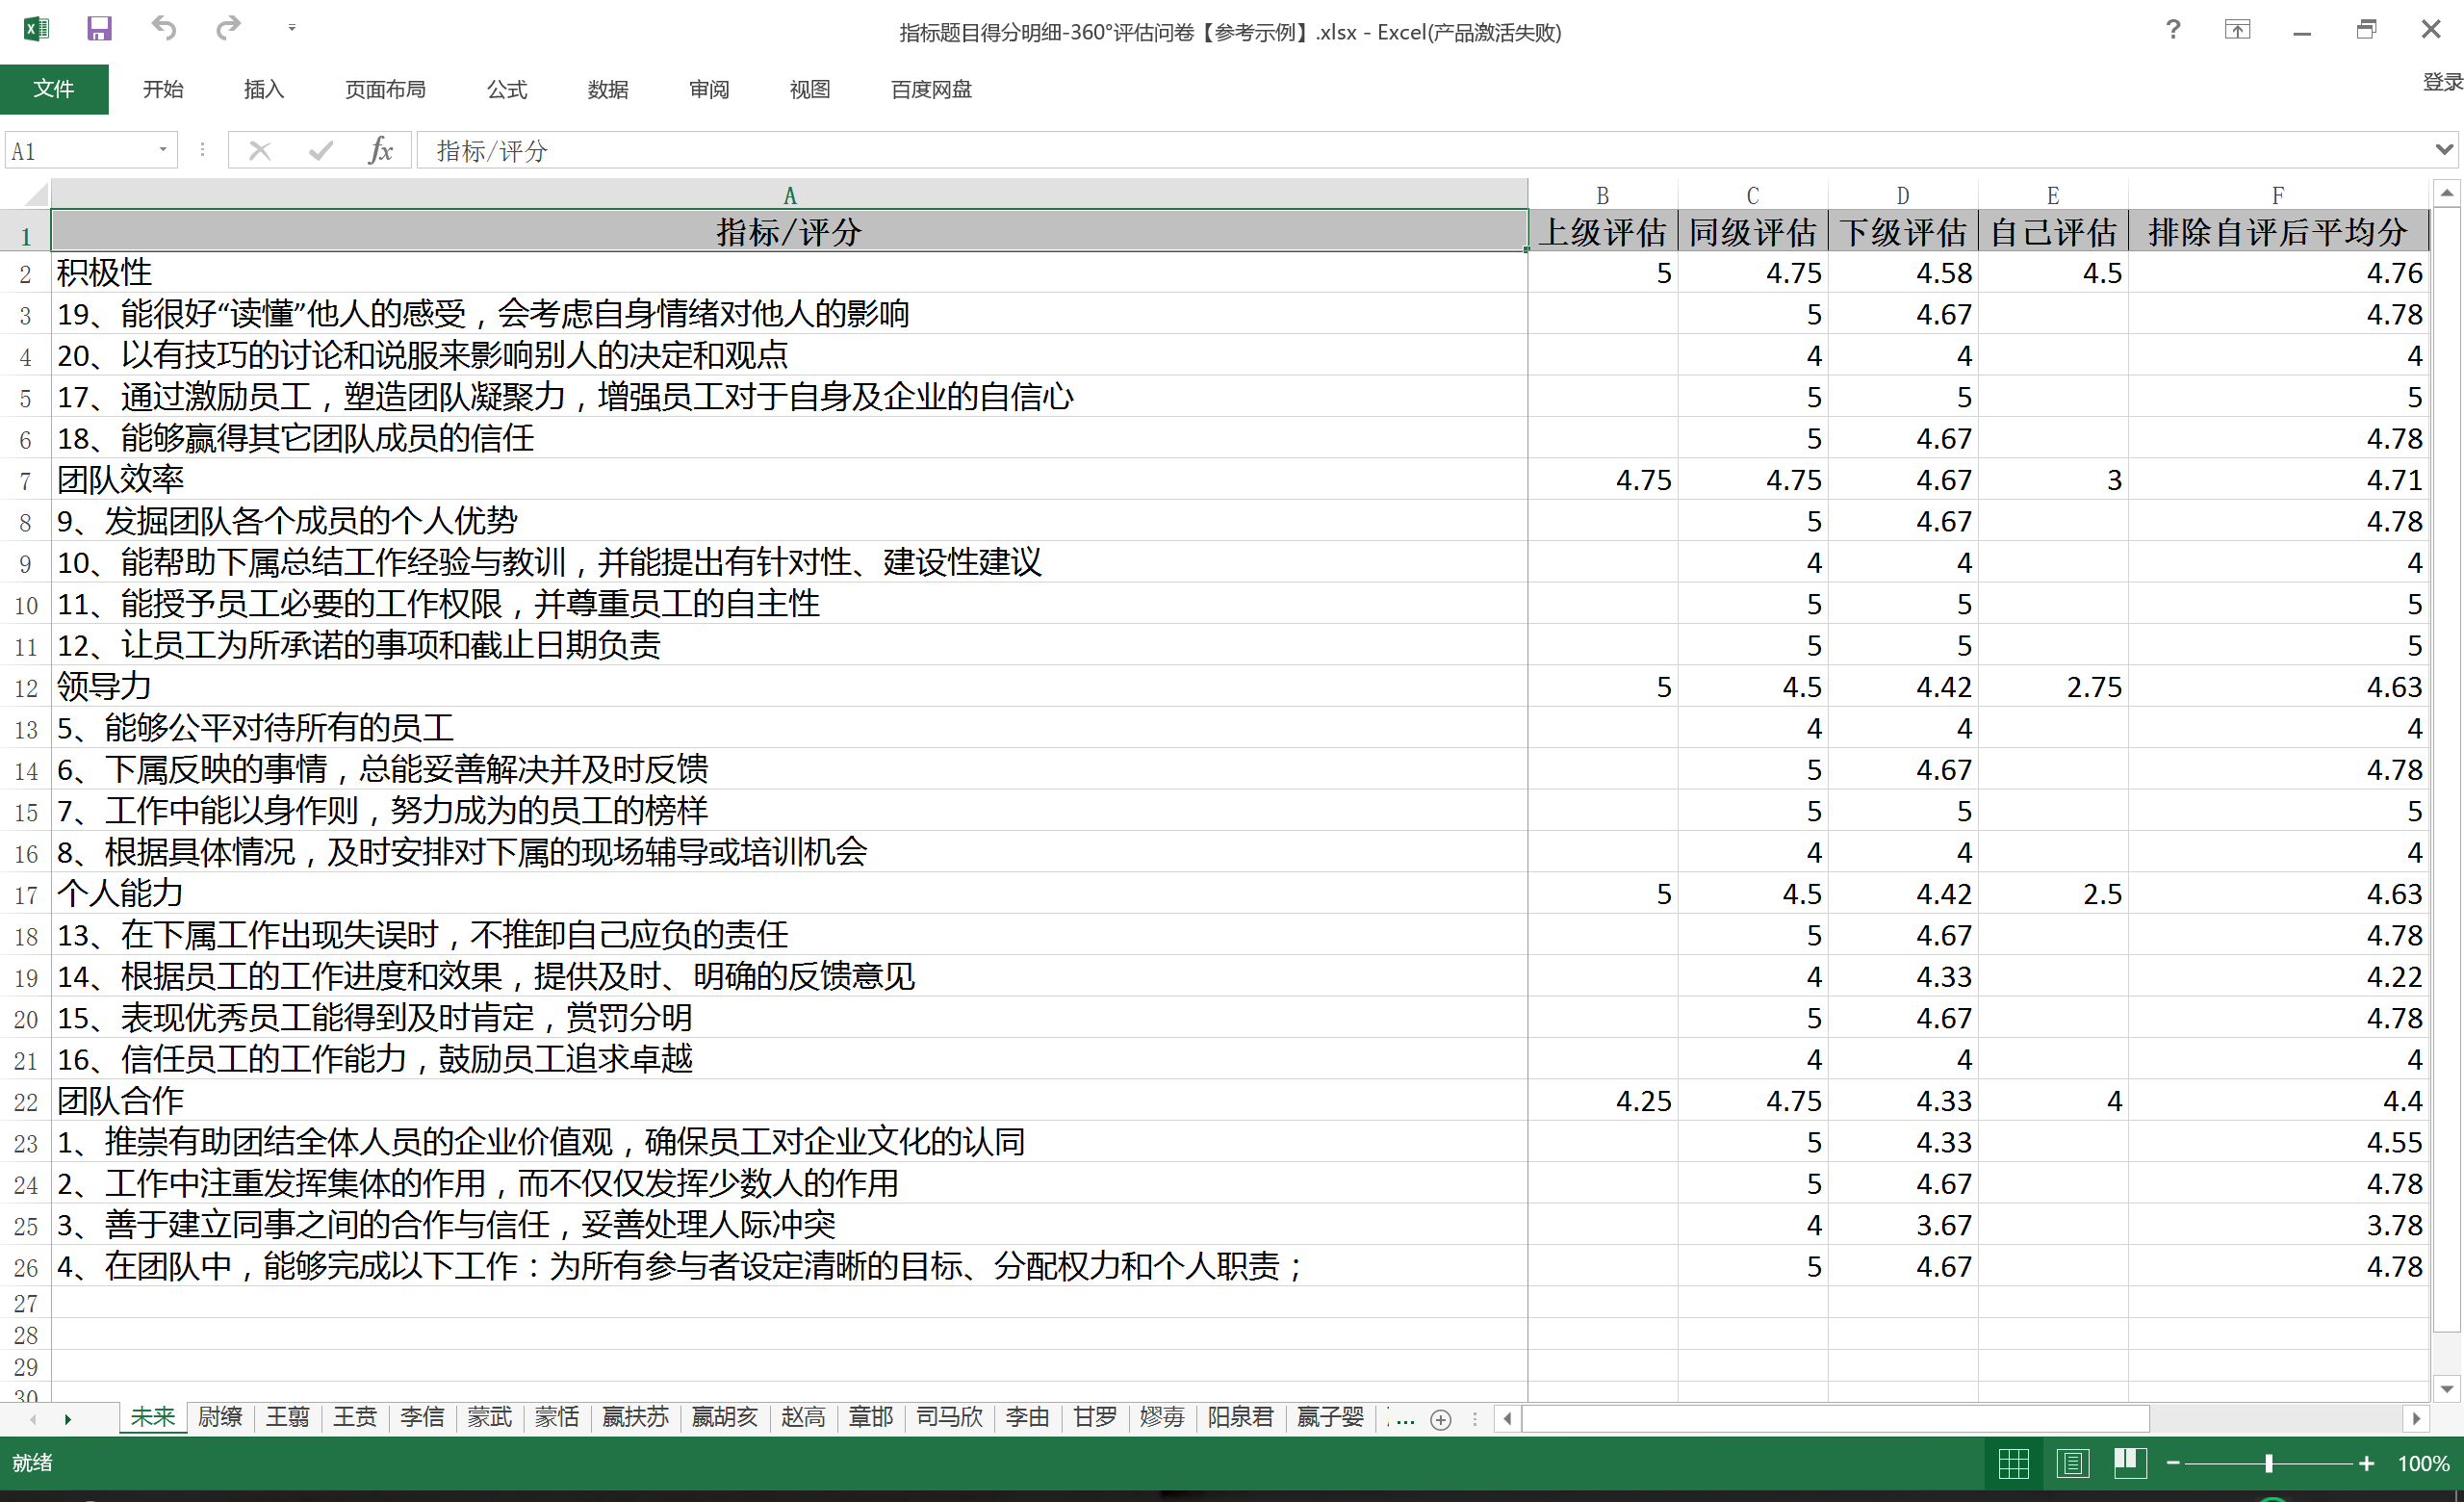Expand the formula bar chevron
This screenshot has height=1502, width=2464.
point(2444,150)
